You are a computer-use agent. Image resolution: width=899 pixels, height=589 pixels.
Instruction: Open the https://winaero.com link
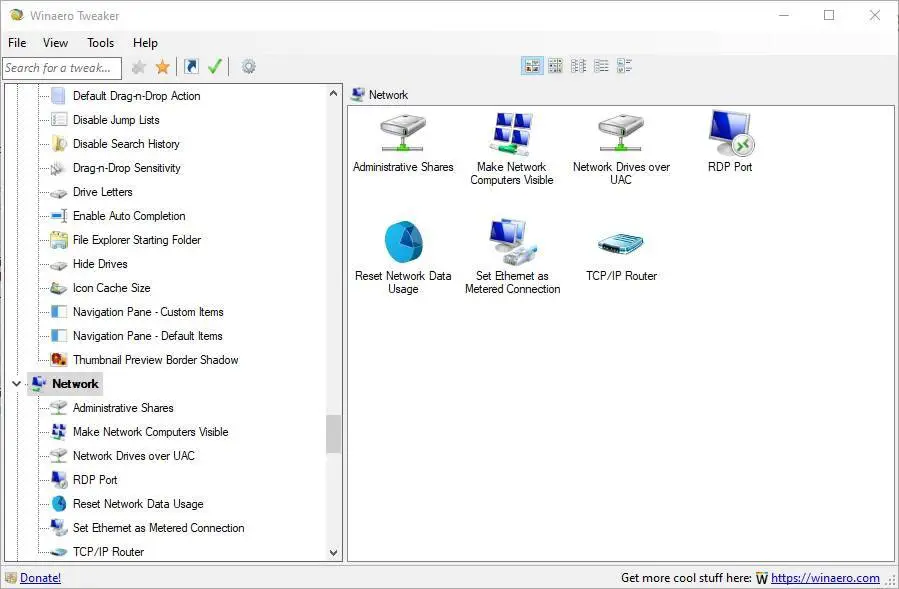[x=825, y=578]
